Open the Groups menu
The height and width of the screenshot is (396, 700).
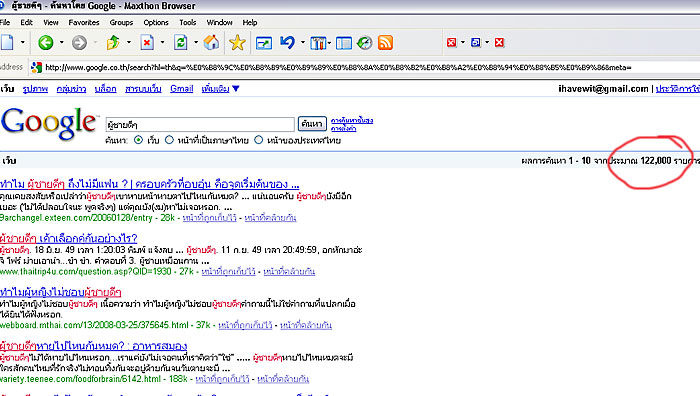(121, 22)
